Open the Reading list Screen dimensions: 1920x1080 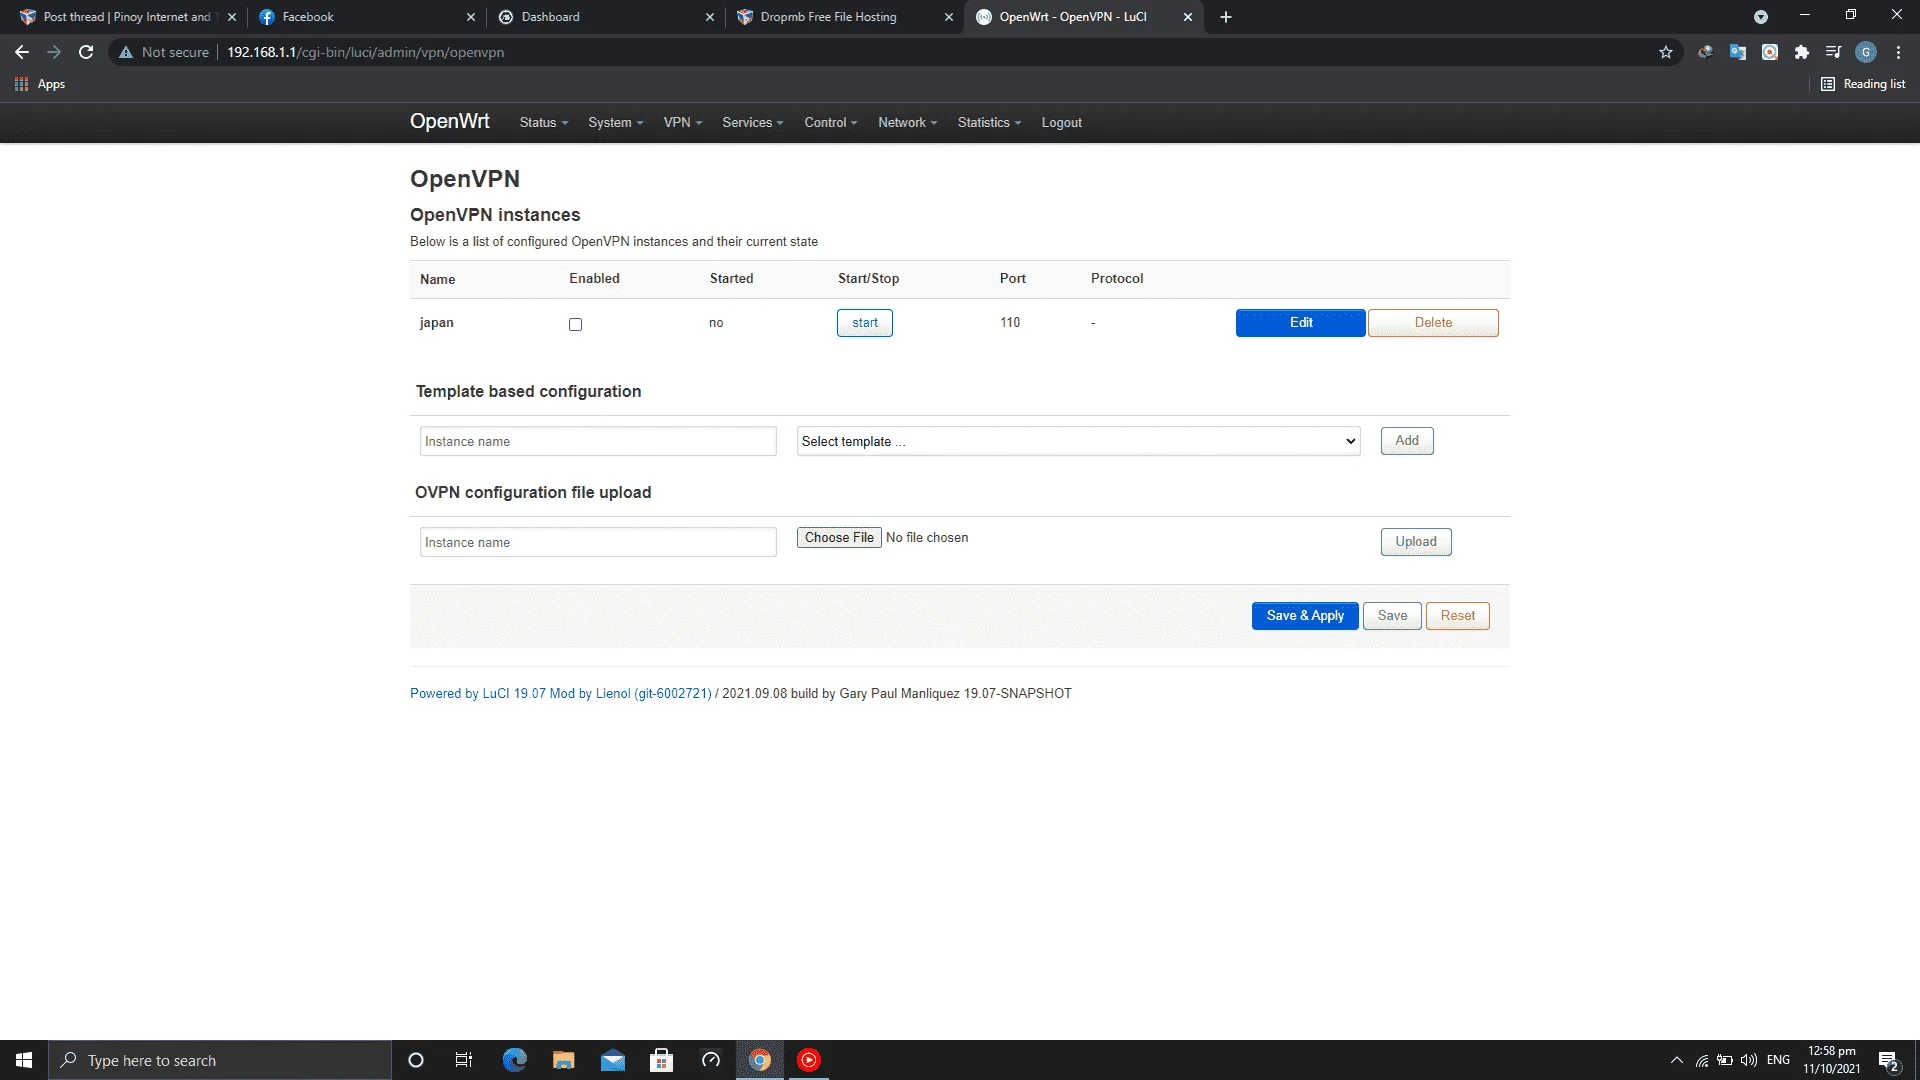[x=1863, y=84]
